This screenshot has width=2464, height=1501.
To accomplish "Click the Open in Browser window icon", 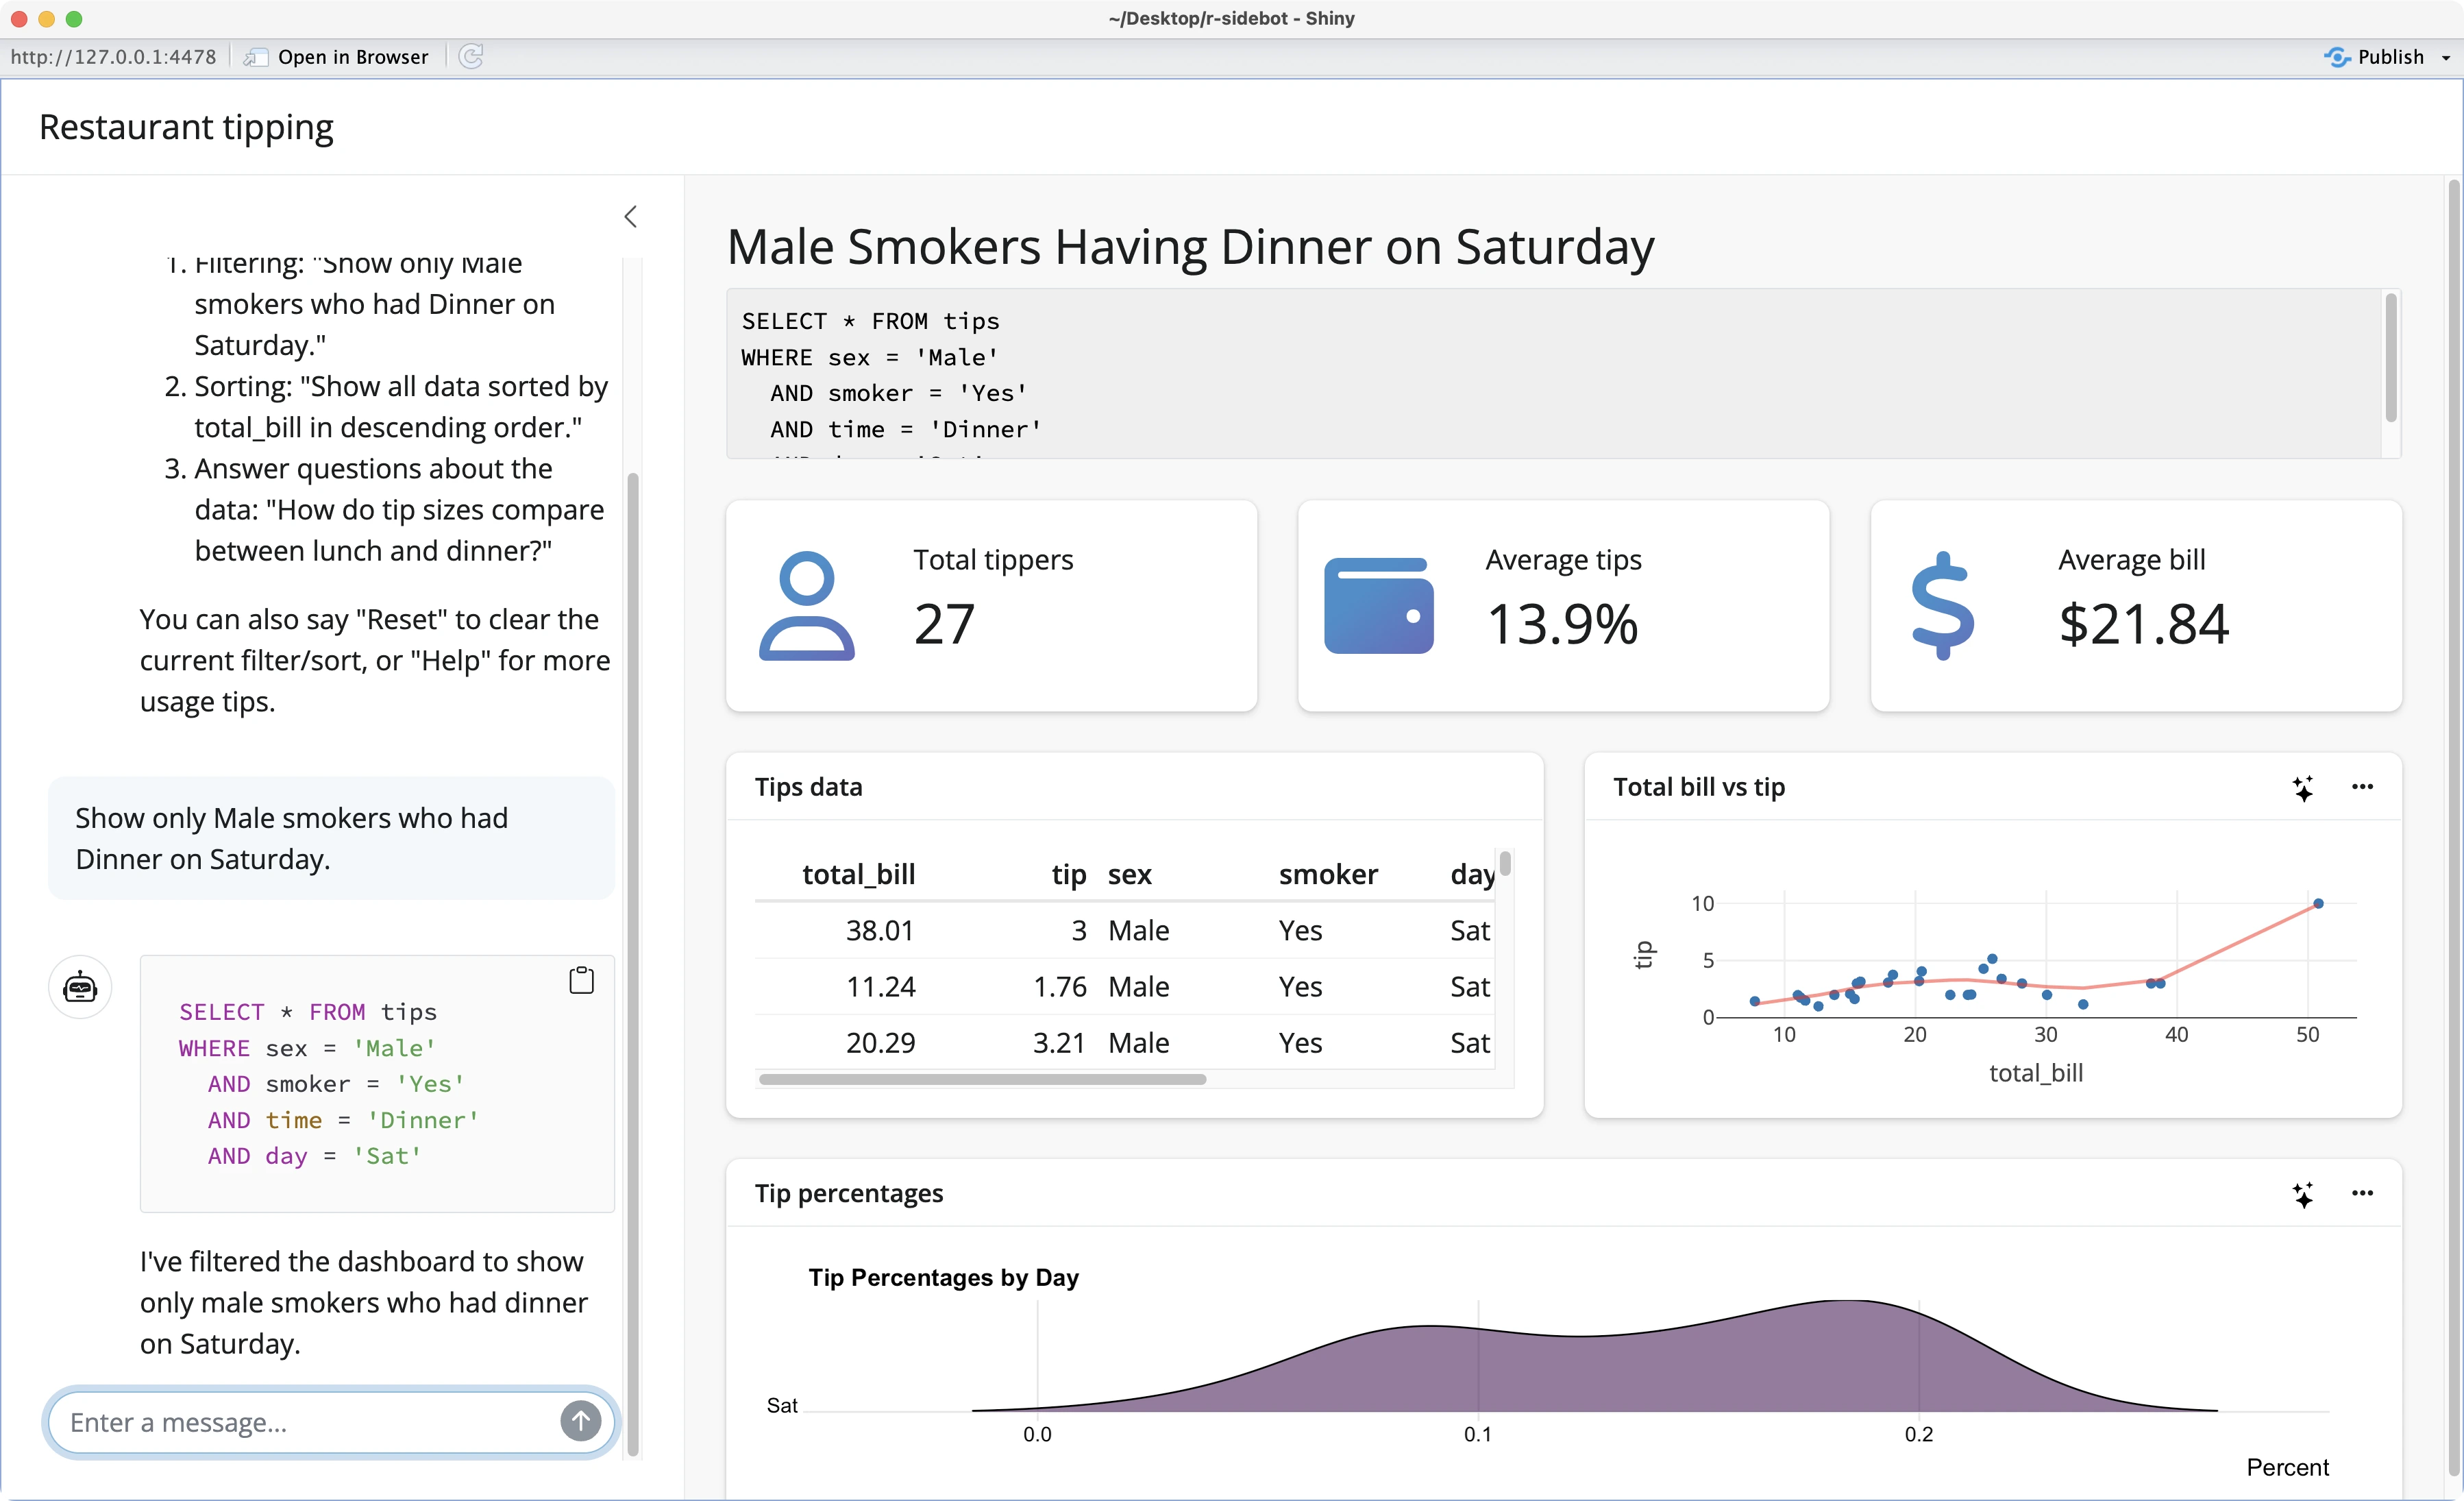I will click(x=256, y=57).
